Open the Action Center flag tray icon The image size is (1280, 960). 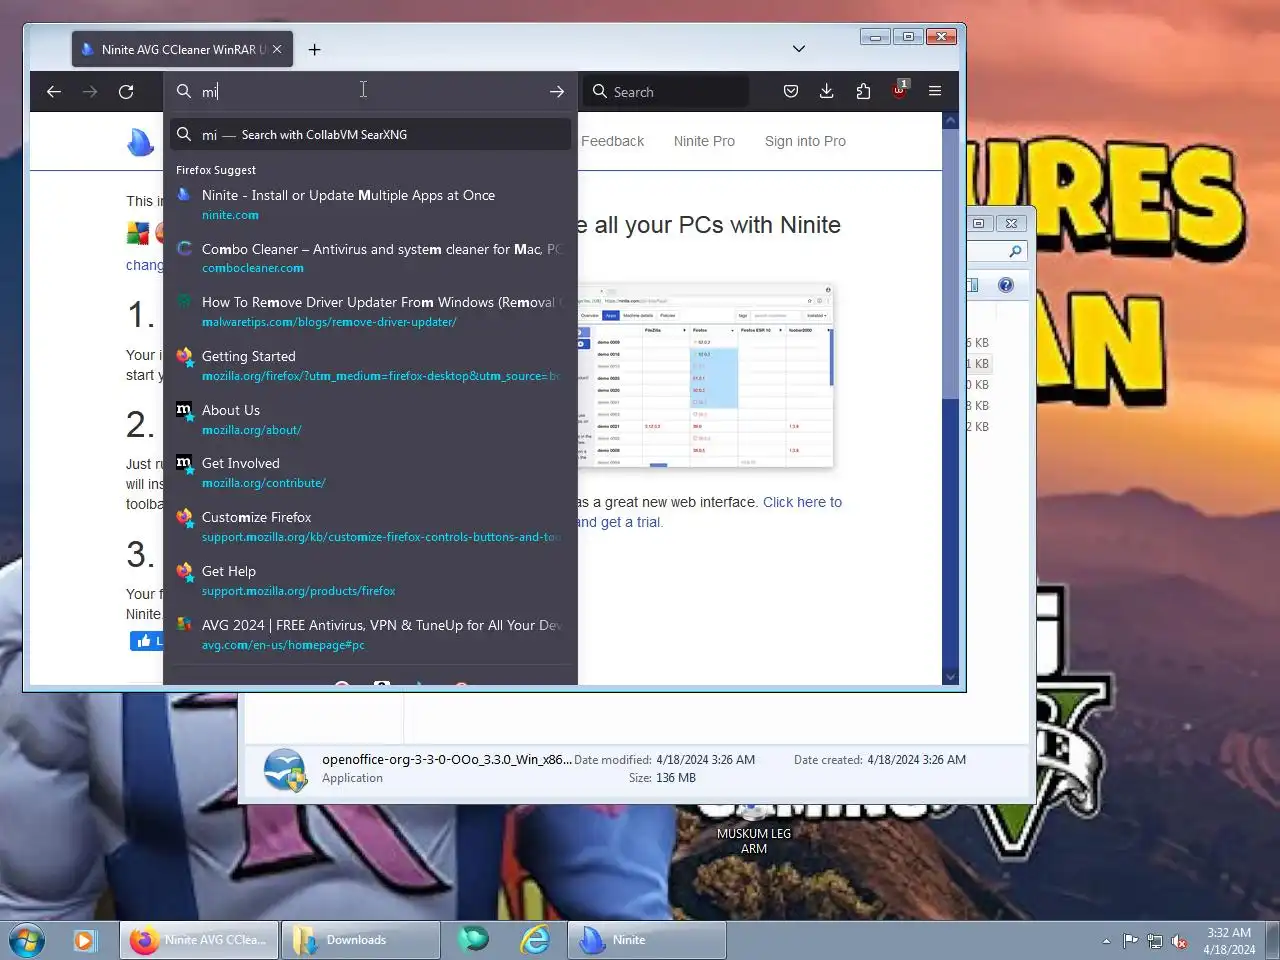1130,941
